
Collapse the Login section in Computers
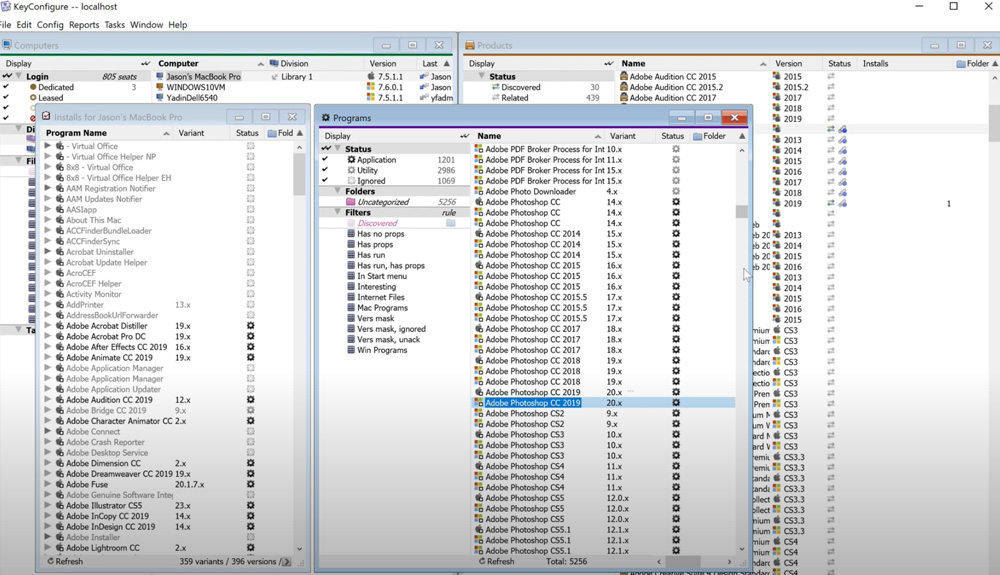(18, 76)
